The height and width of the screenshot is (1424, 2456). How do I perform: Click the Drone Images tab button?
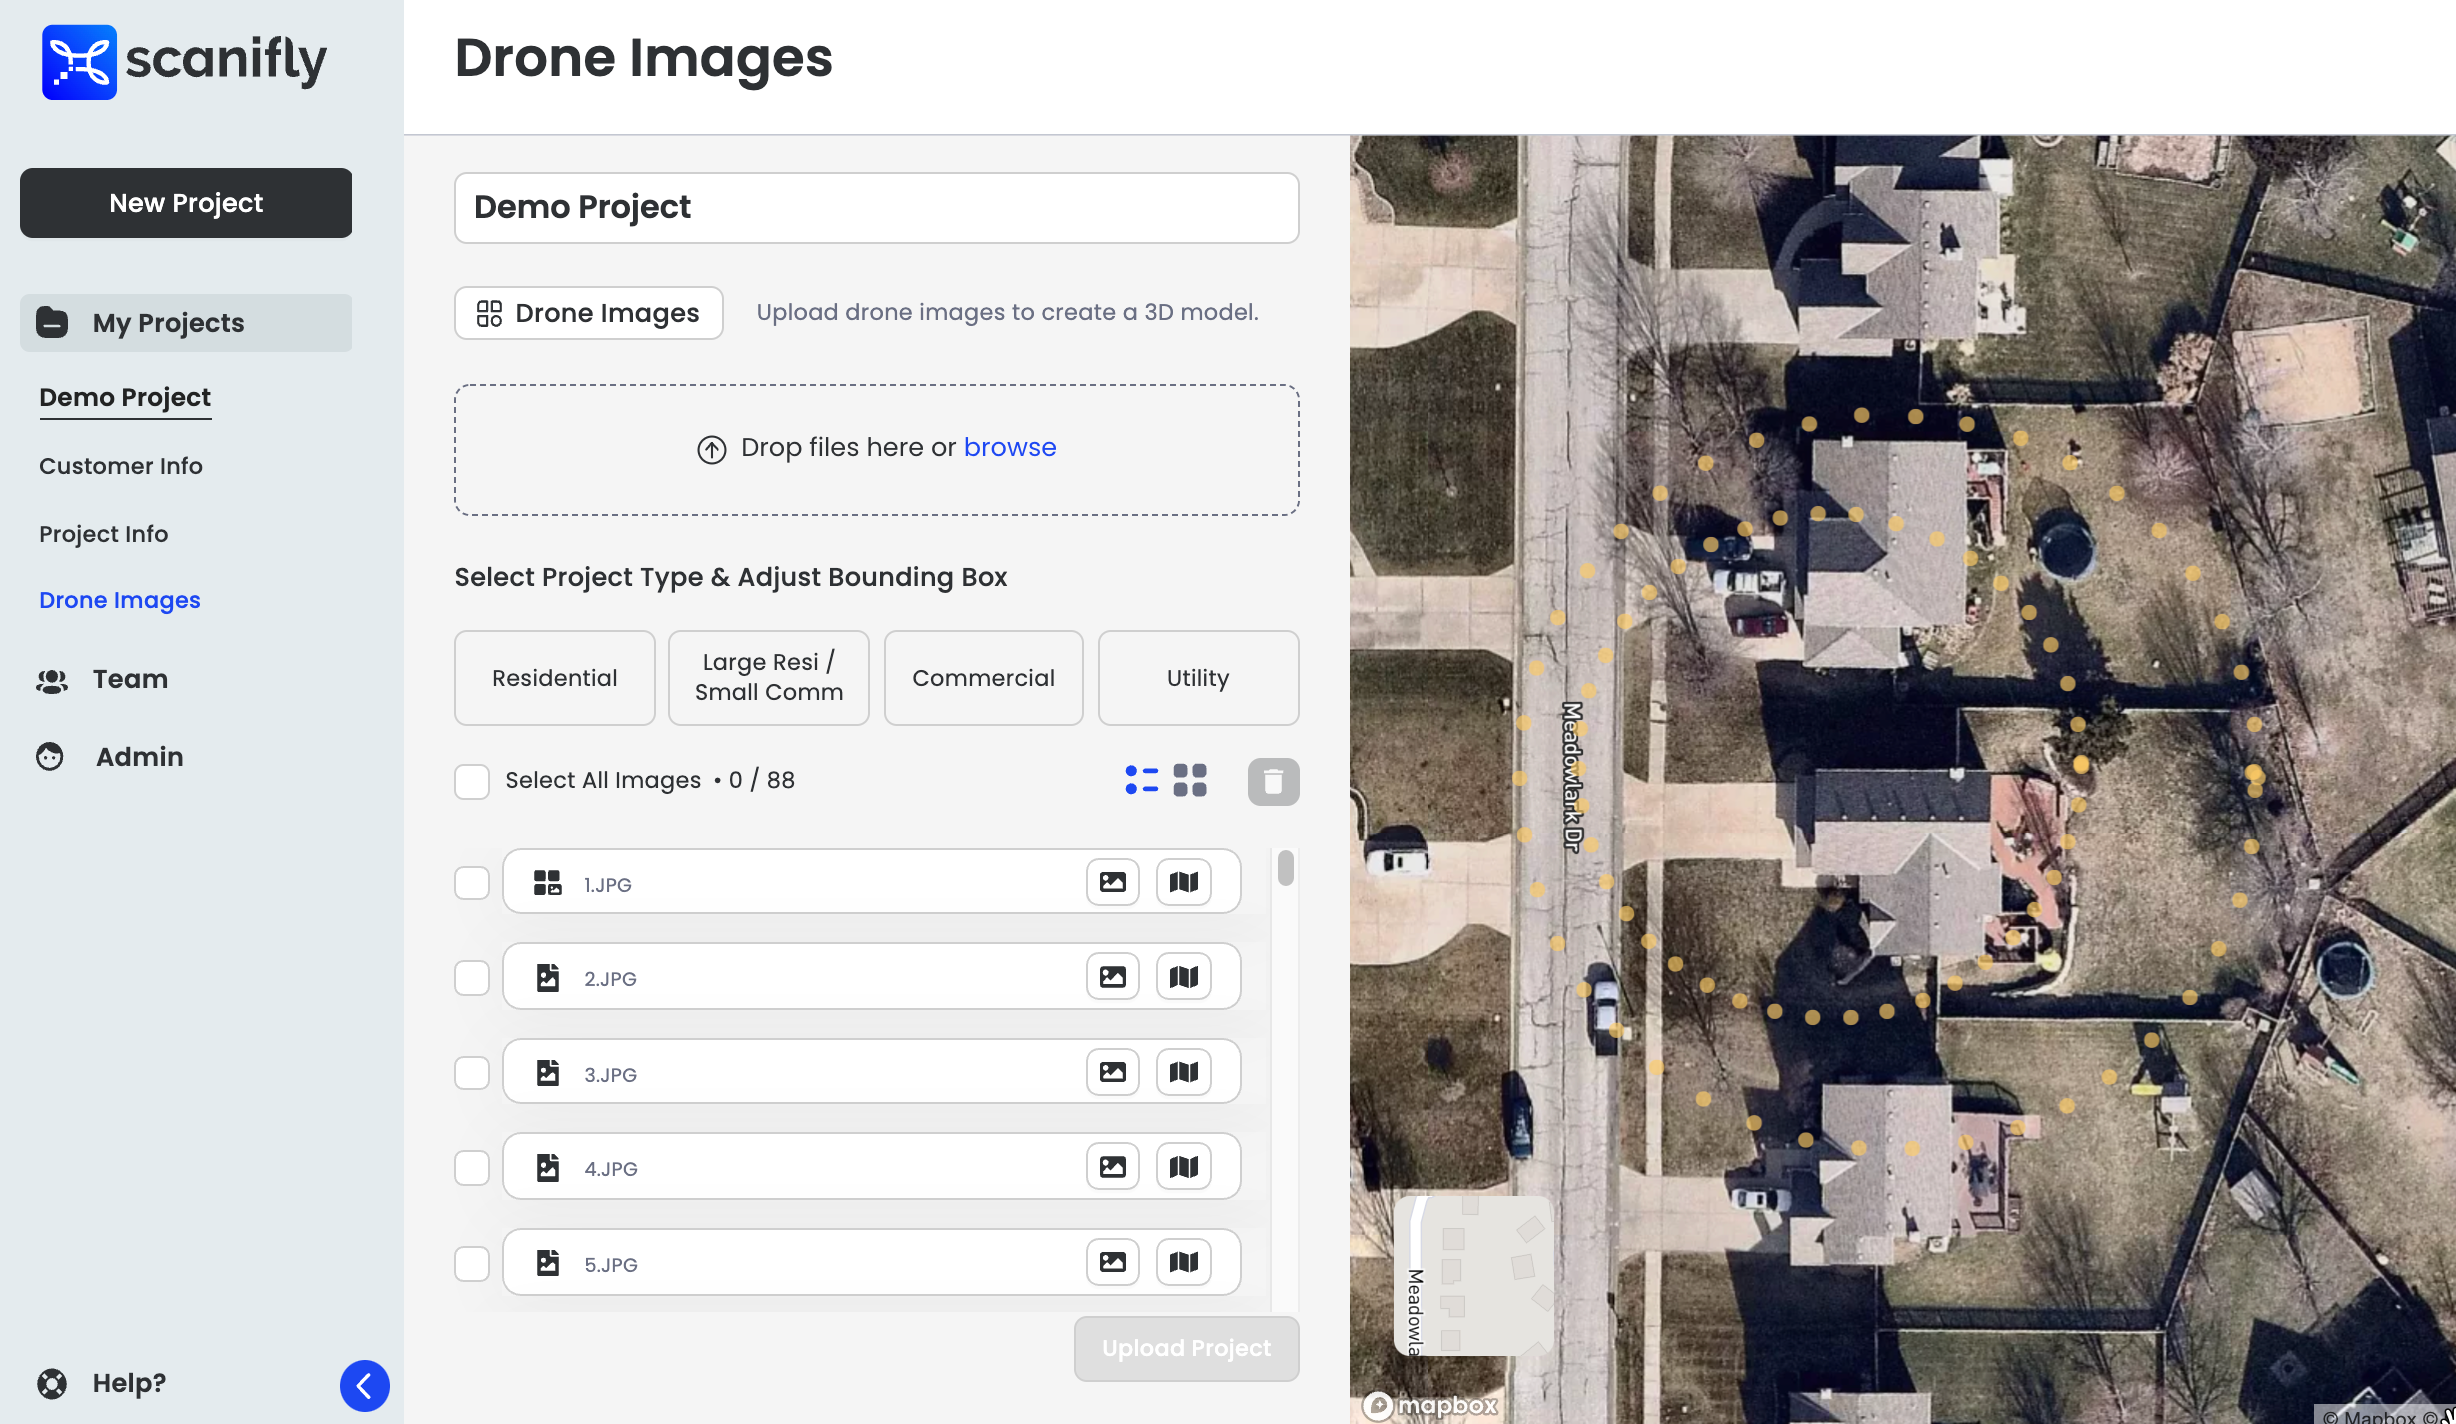tap(589, 313)
